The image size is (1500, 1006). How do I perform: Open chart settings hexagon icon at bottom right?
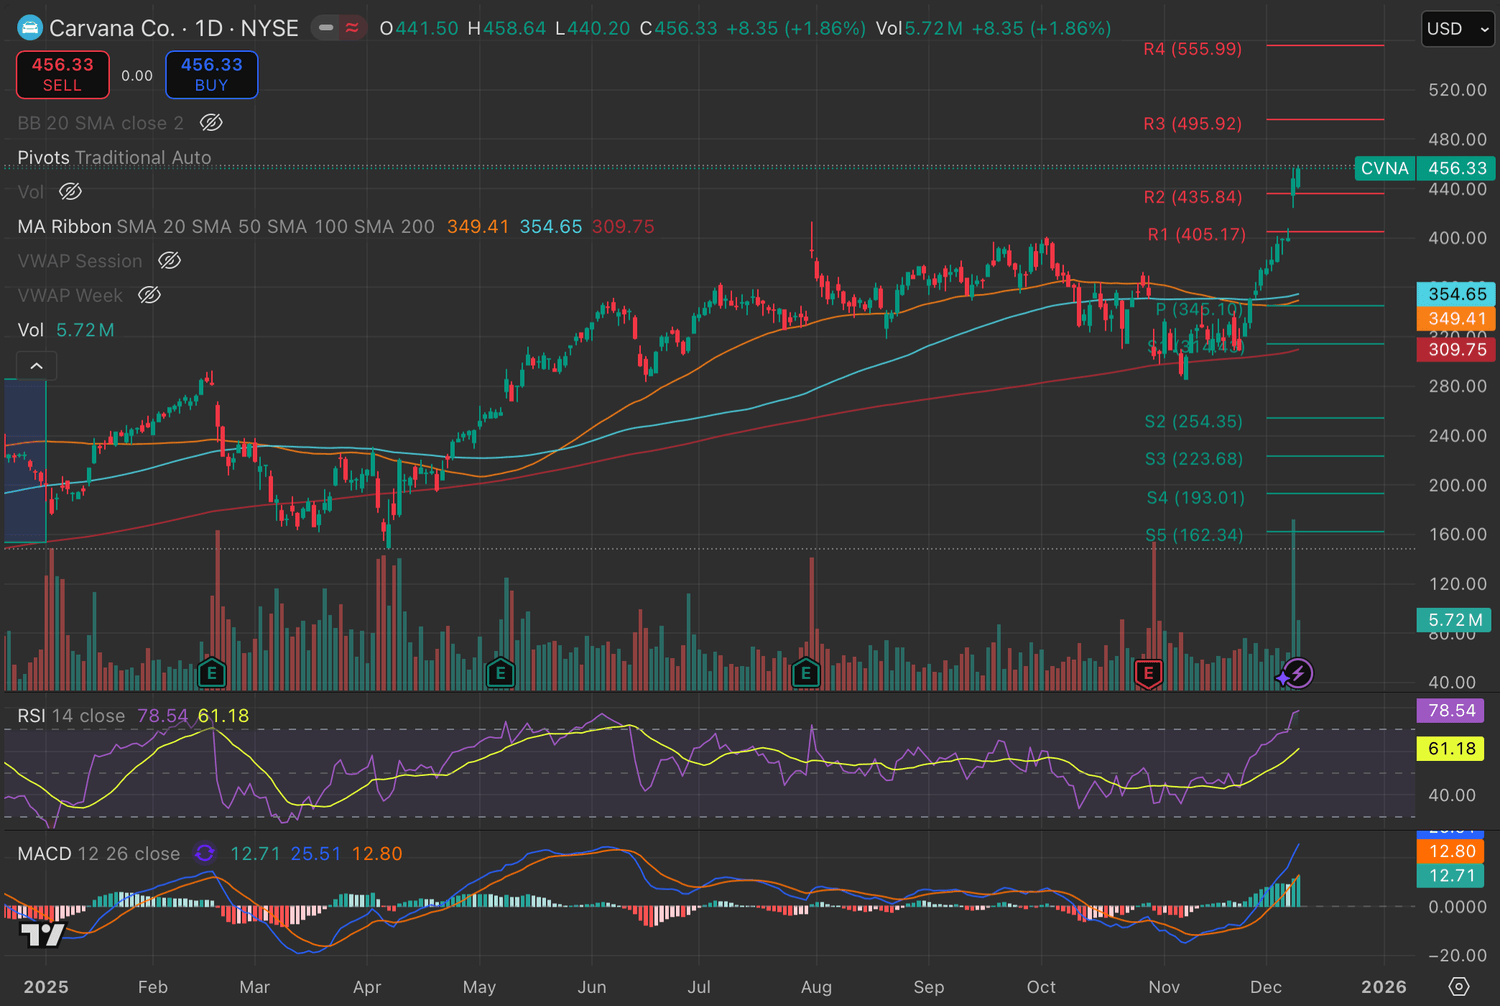(x=1459, y=987)
